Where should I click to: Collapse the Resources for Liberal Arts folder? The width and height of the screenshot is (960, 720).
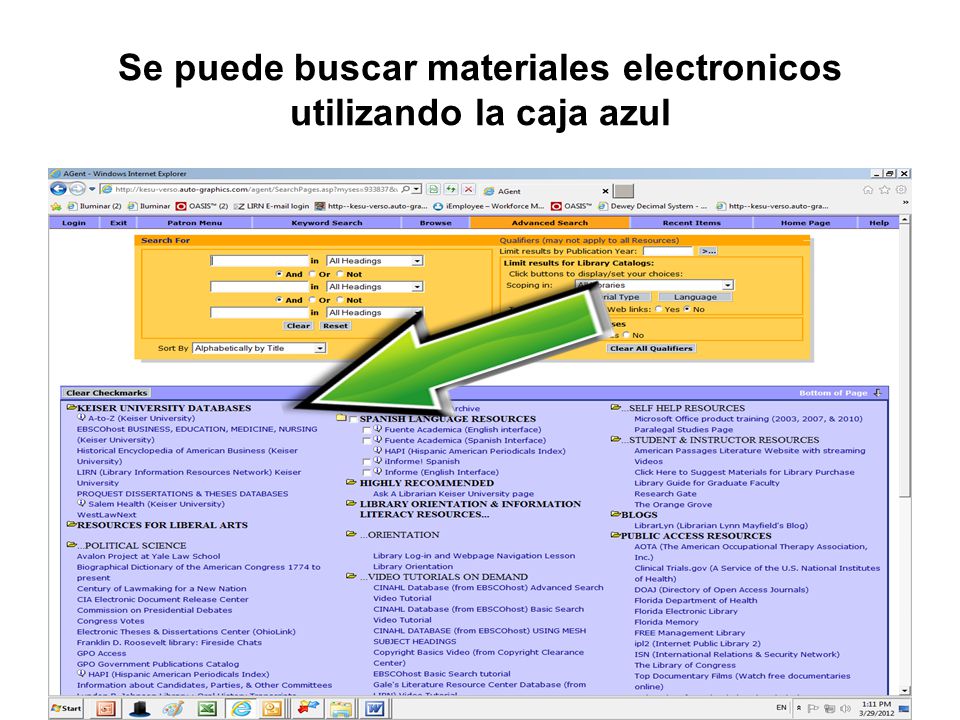[x=71, y=525]
